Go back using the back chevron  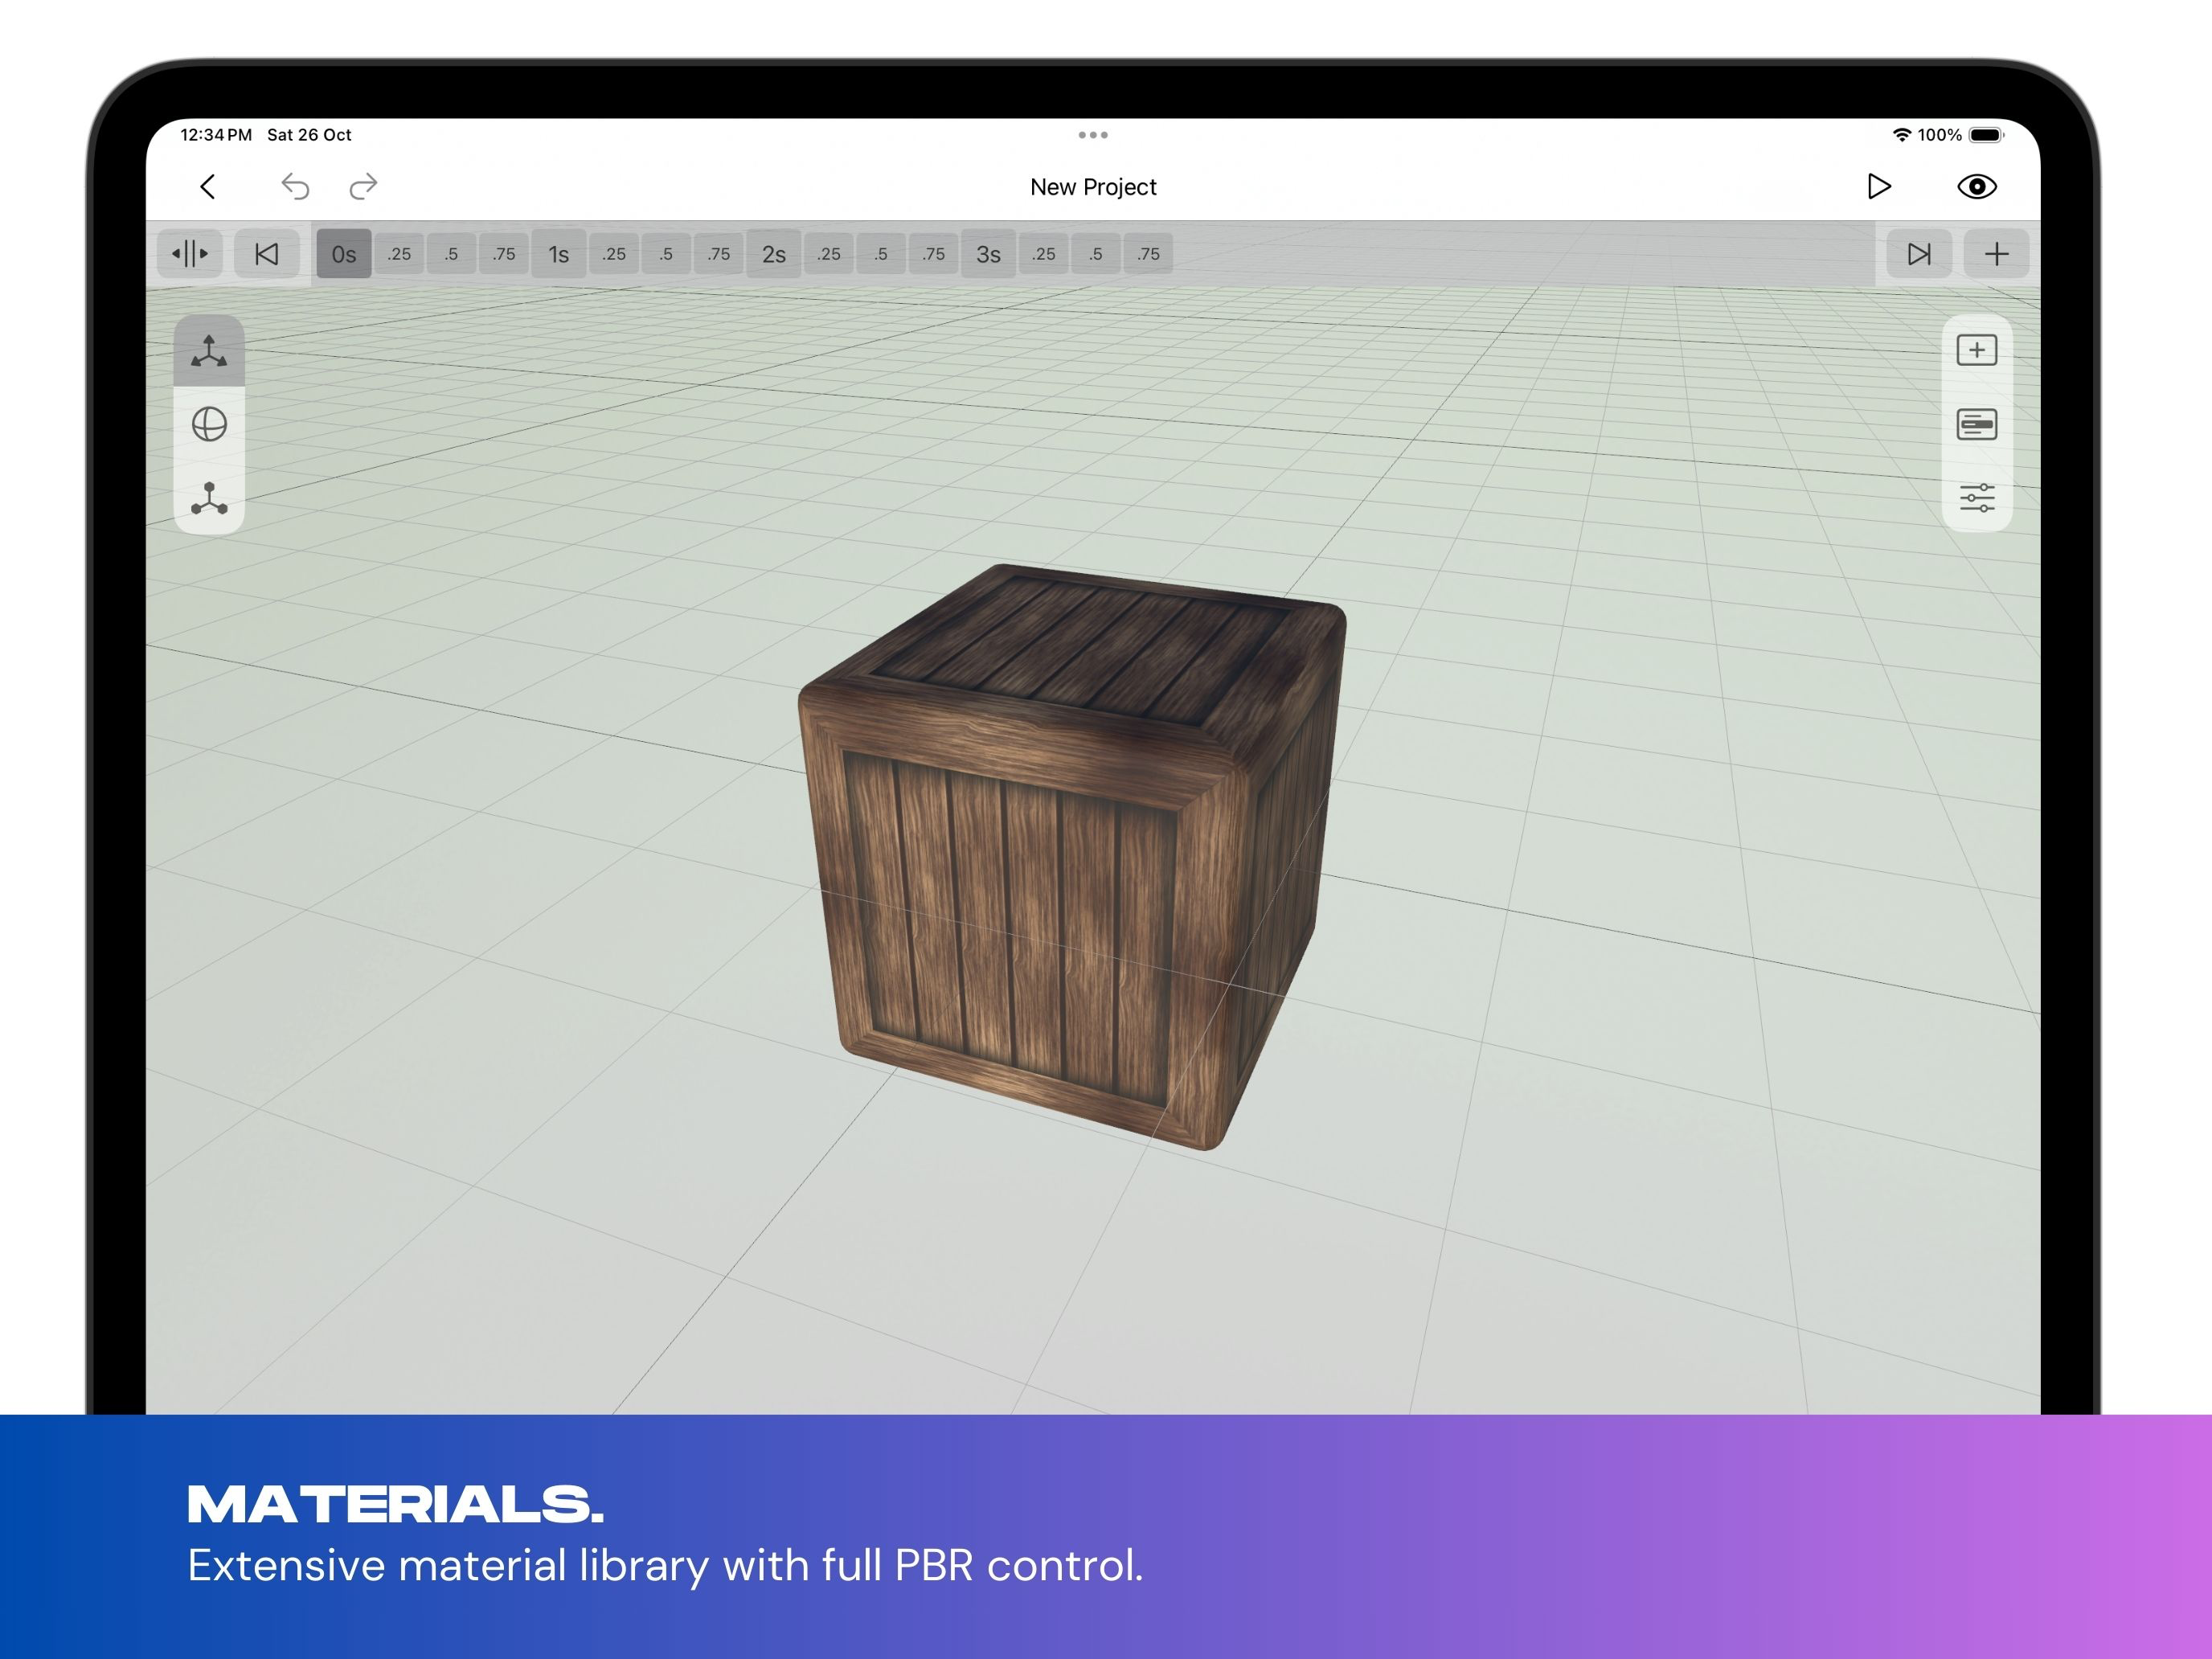[x=208, y=187]
